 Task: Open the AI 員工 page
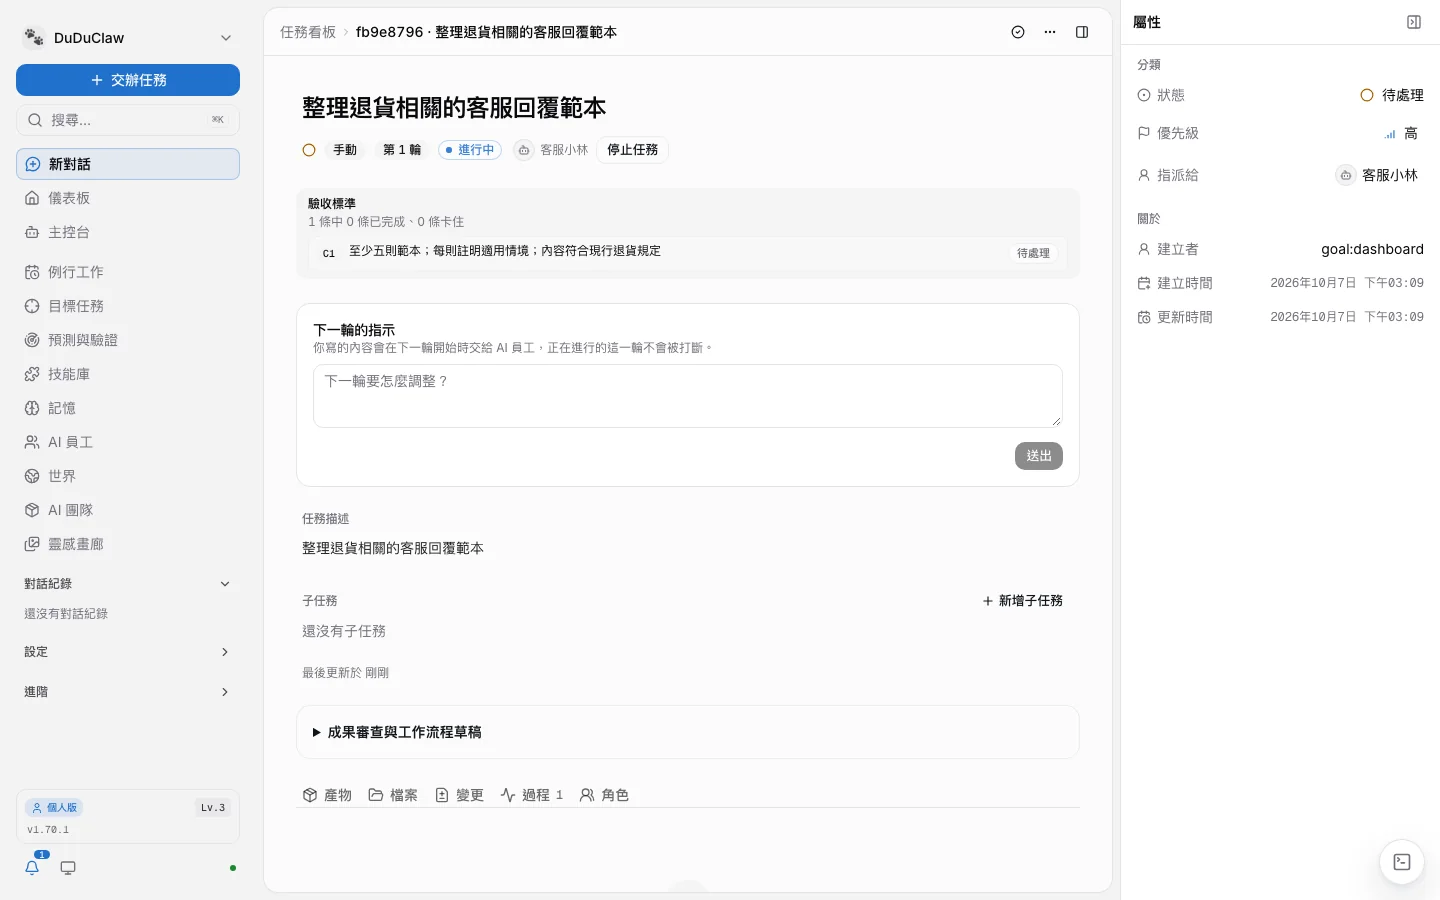pyautogui.click(x=128, y=442)
